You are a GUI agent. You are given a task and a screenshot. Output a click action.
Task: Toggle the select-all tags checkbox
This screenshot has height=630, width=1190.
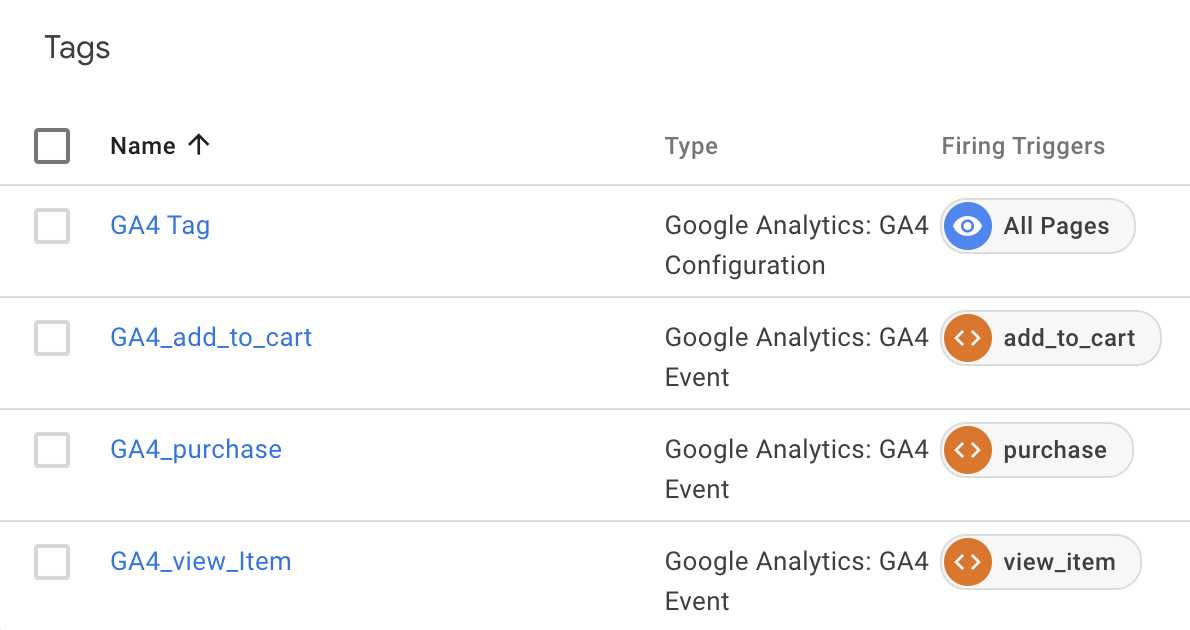[52, 146]
